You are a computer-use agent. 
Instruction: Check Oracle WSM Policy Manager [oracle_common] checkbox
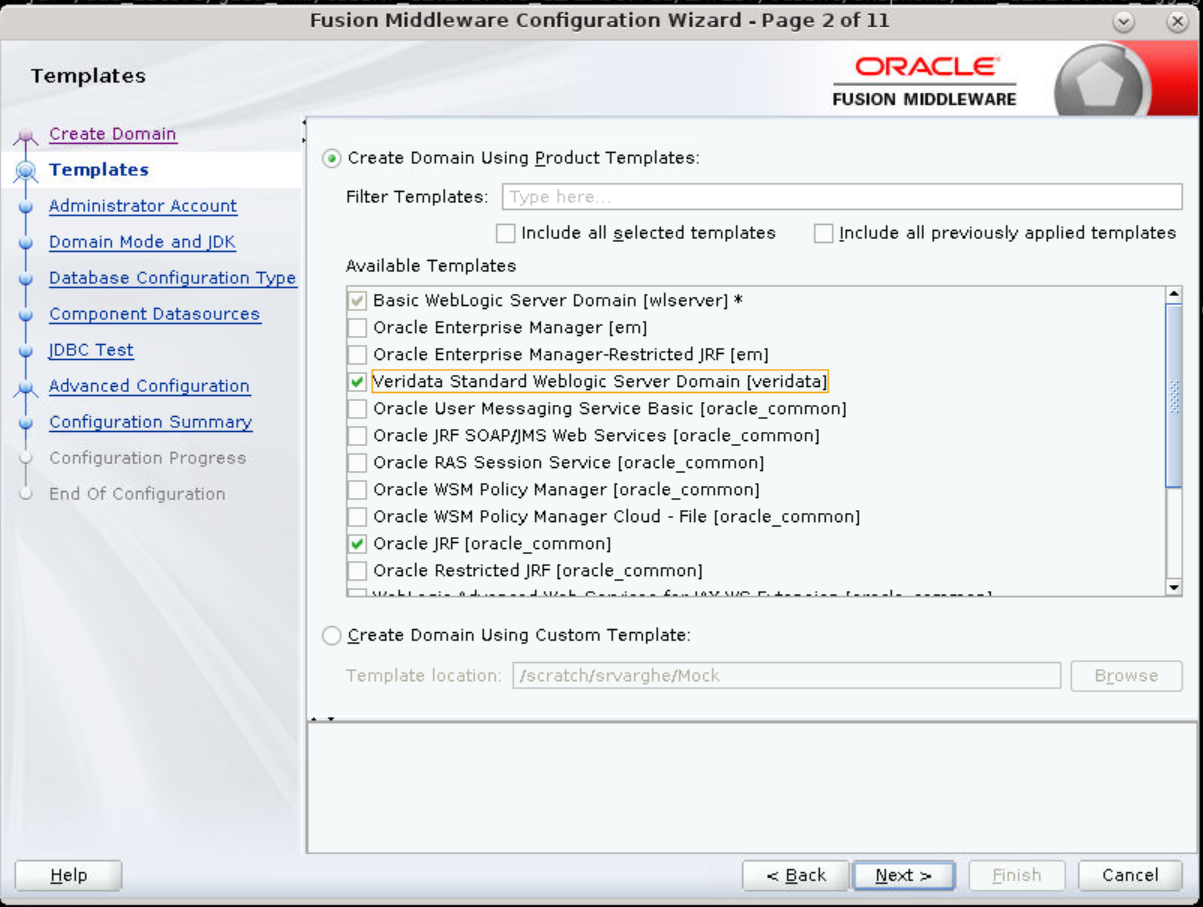357,489
